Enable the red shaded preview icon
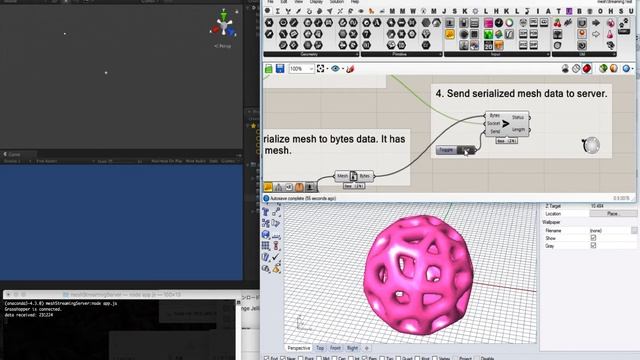Image resolution: width=640 pixels, height=360 pixels. click(587, 69)
